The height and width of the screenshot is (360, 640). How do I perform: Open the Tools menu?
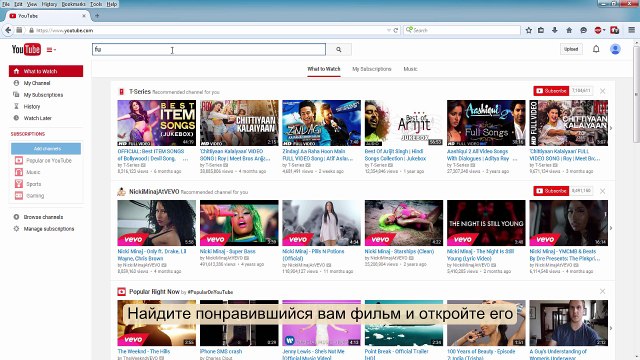tap(96, 4)
